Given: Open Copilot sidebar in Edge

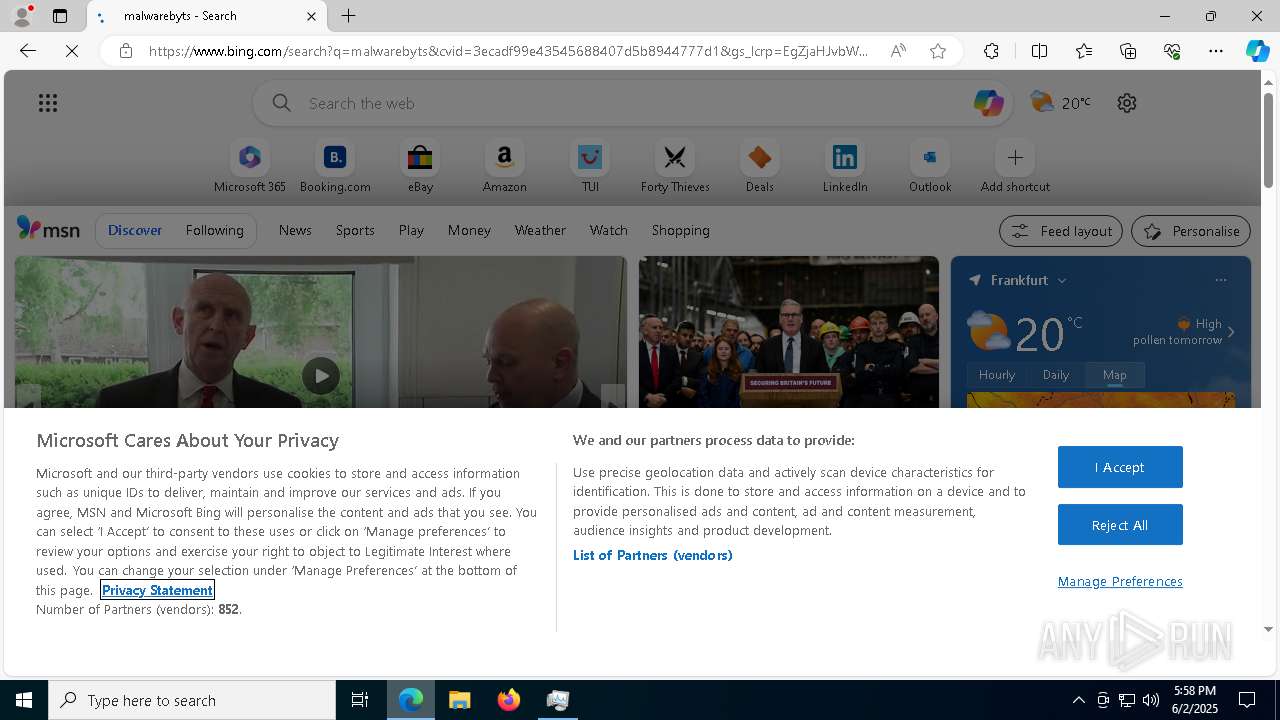Looking at the screenshot, I should [1258, 51].
